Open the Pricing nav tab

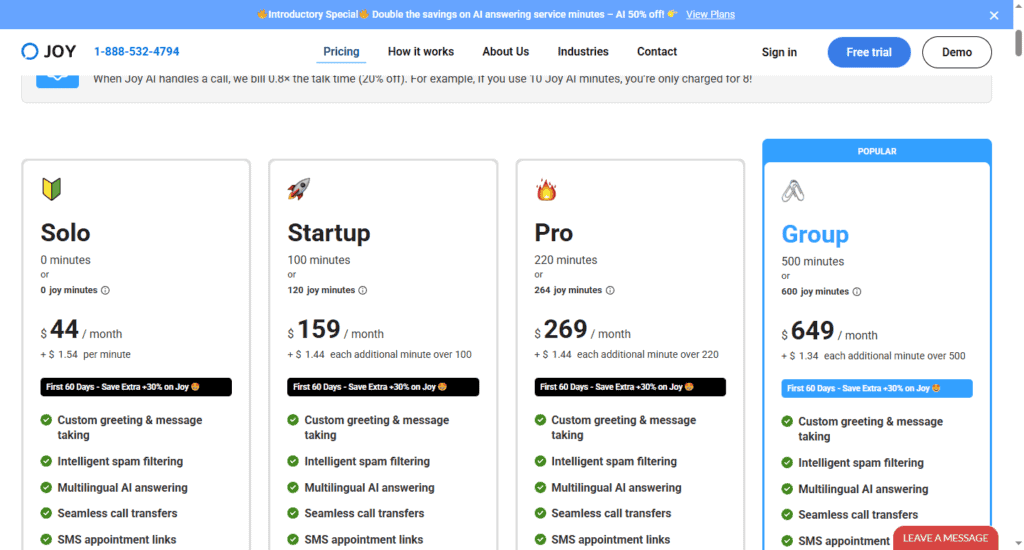341,52
